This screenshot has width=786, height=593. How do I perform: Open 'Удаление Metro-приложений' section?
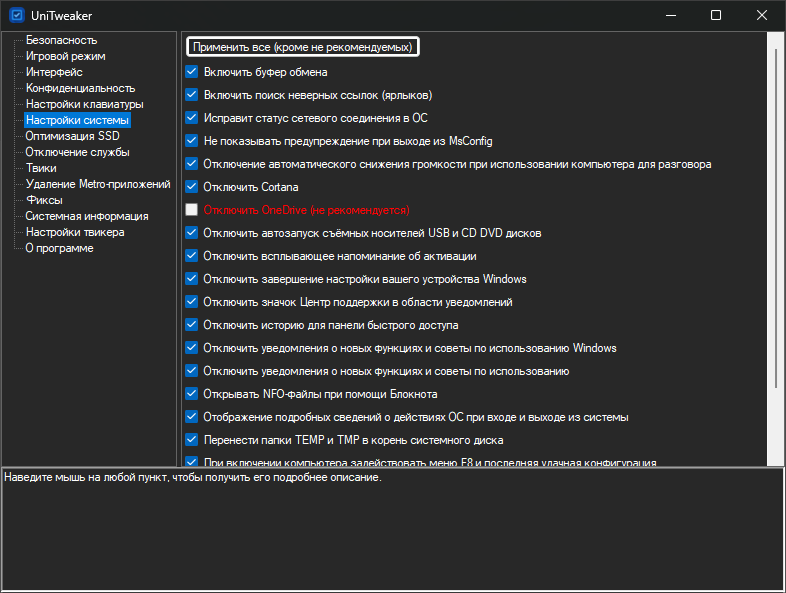[97, 184]
